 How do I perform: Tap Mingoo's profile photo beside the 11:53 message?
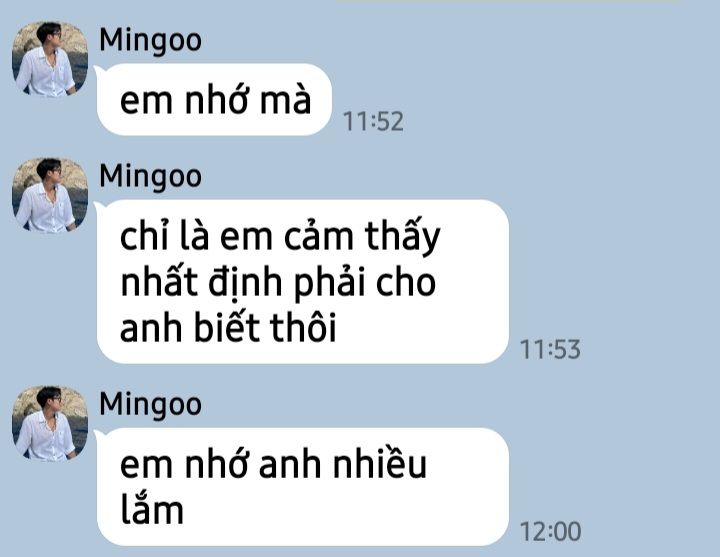click(50, 195)
